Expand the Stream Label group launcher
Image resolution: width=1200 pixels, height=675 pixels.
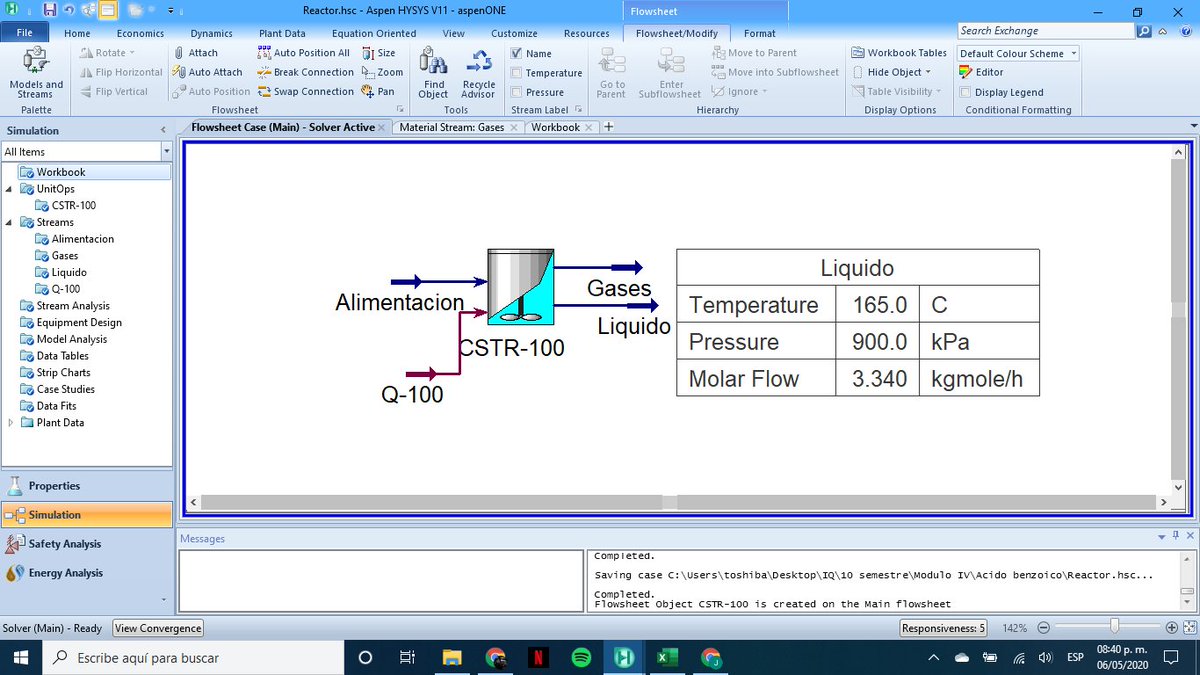(579, 109)
